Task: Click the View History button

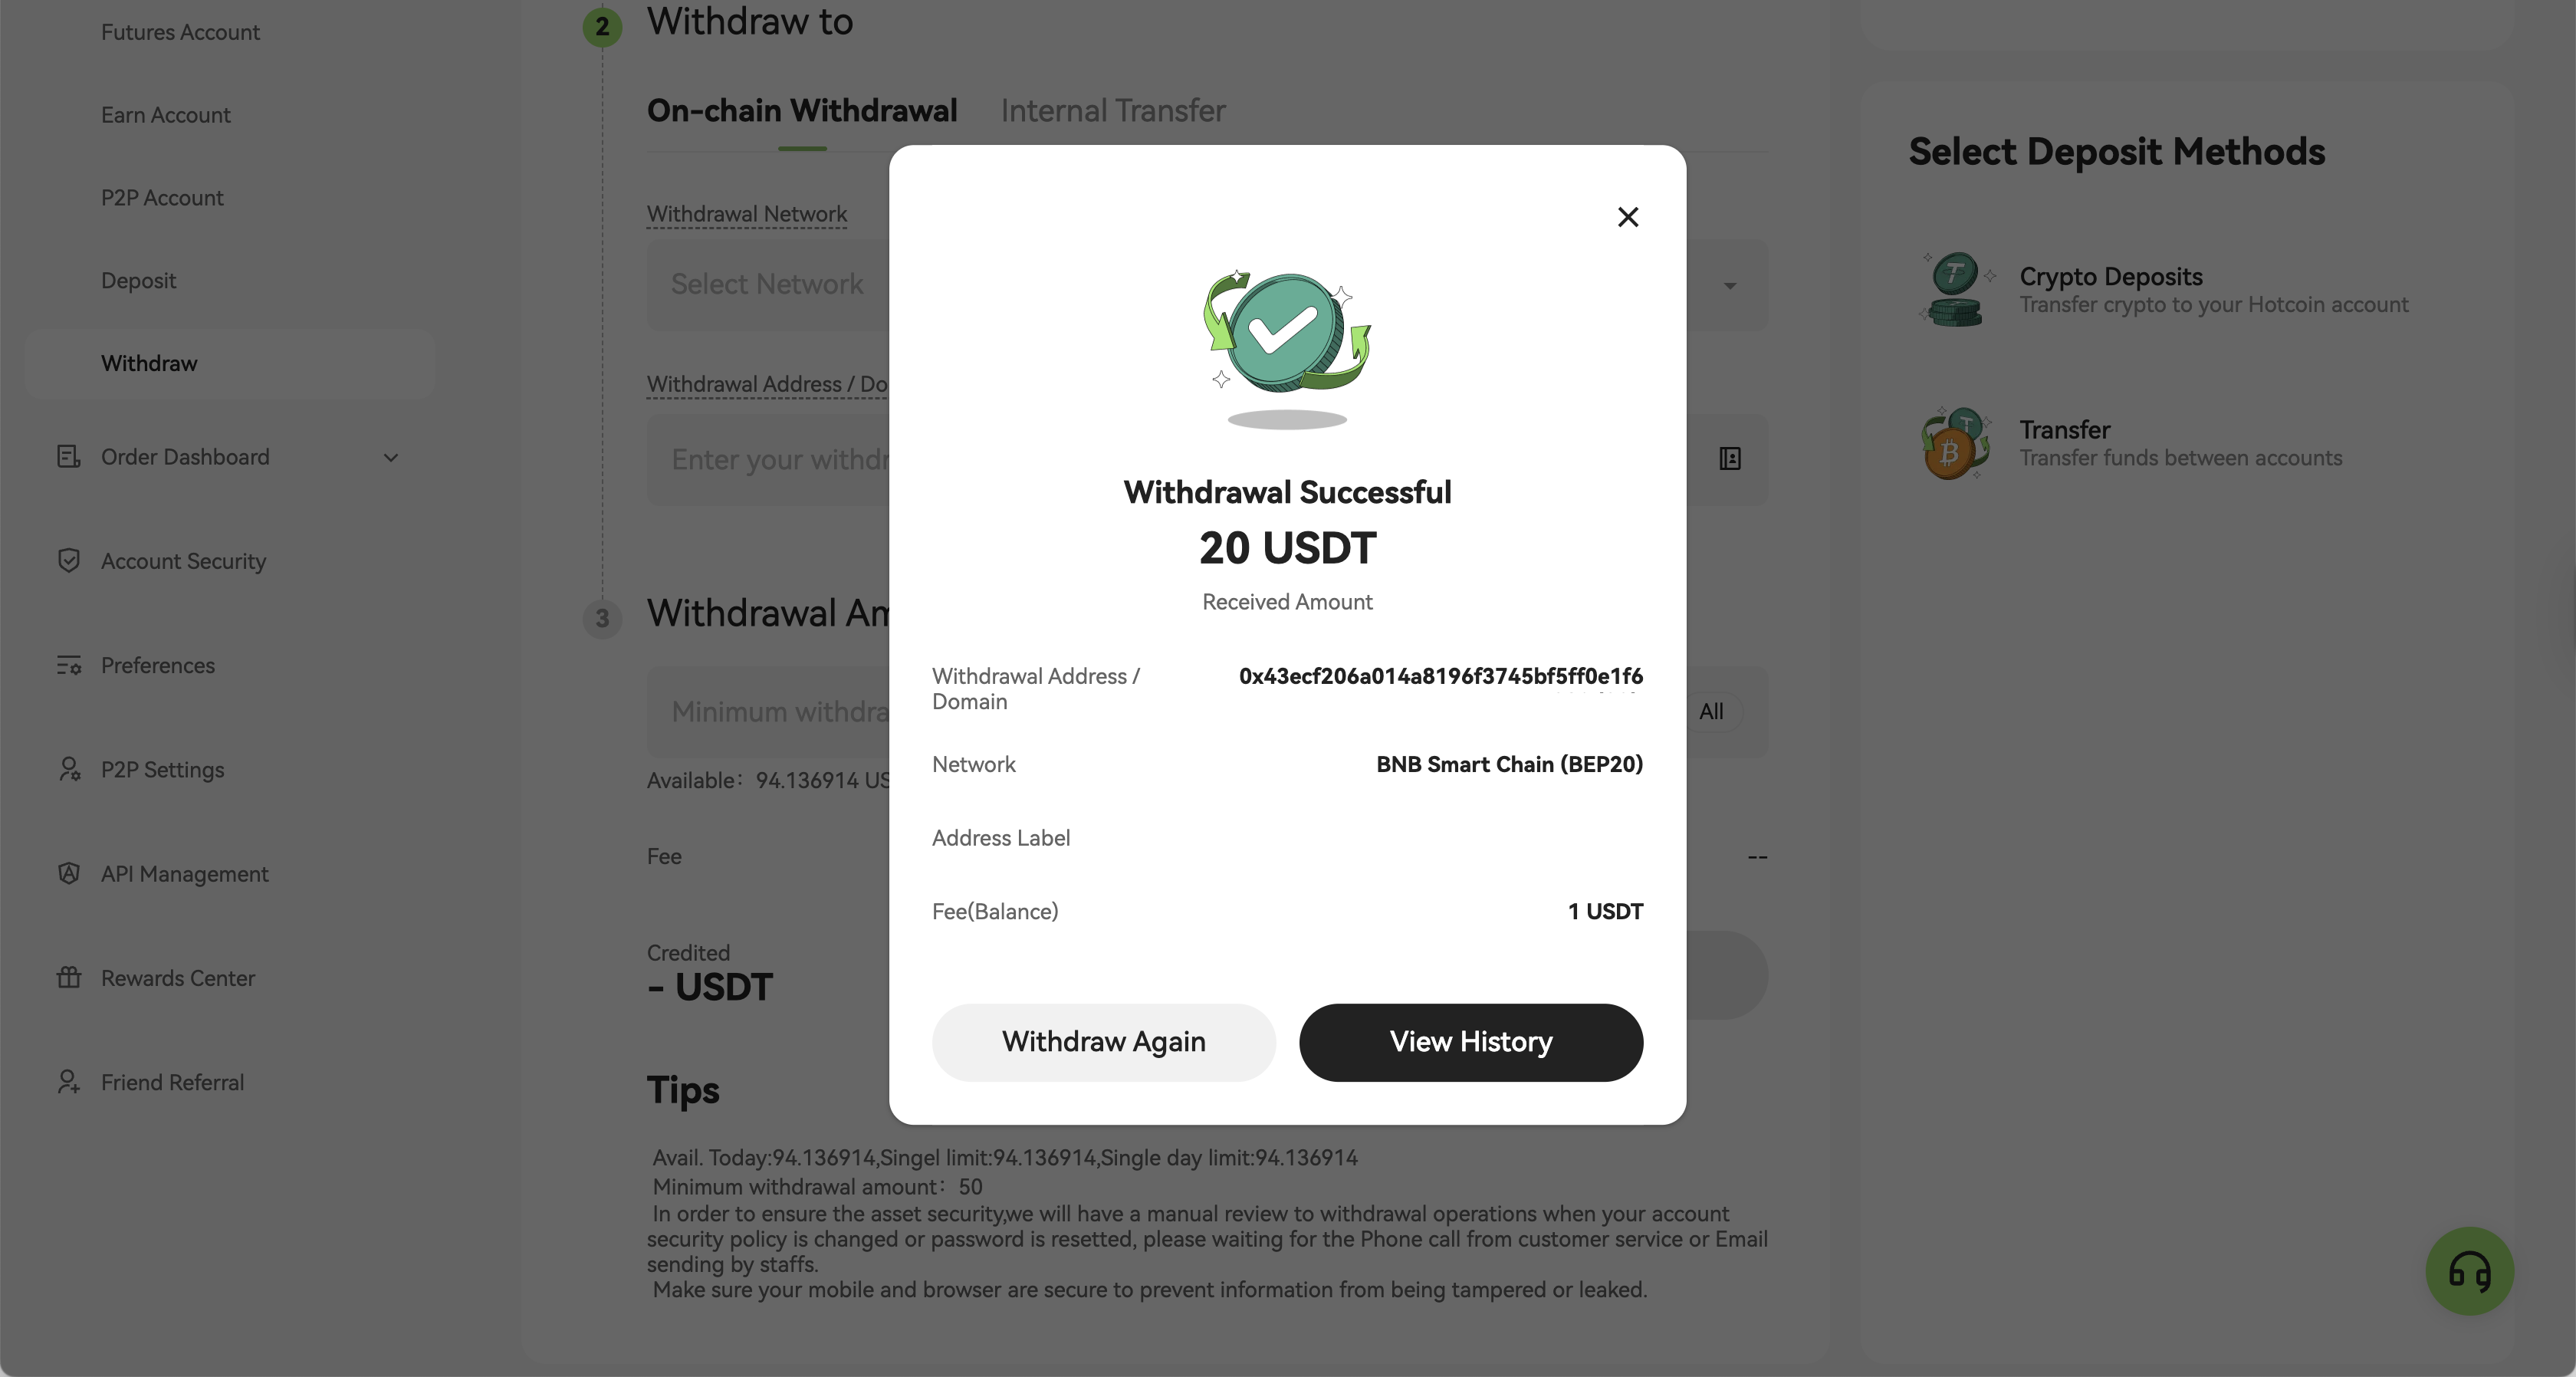Action: pos(1471,1042)
